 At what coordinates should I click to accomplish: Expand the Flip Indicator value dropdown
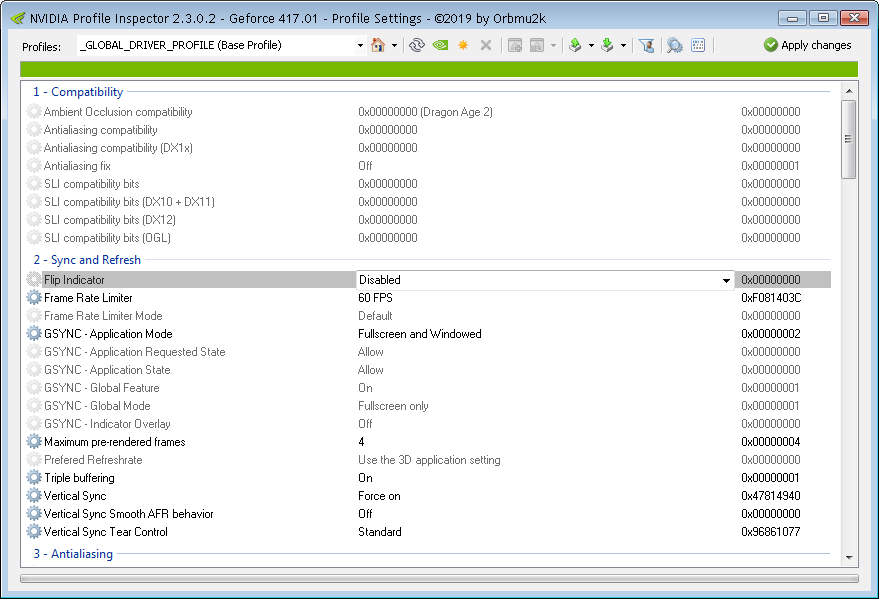click(x=726, y=280)
